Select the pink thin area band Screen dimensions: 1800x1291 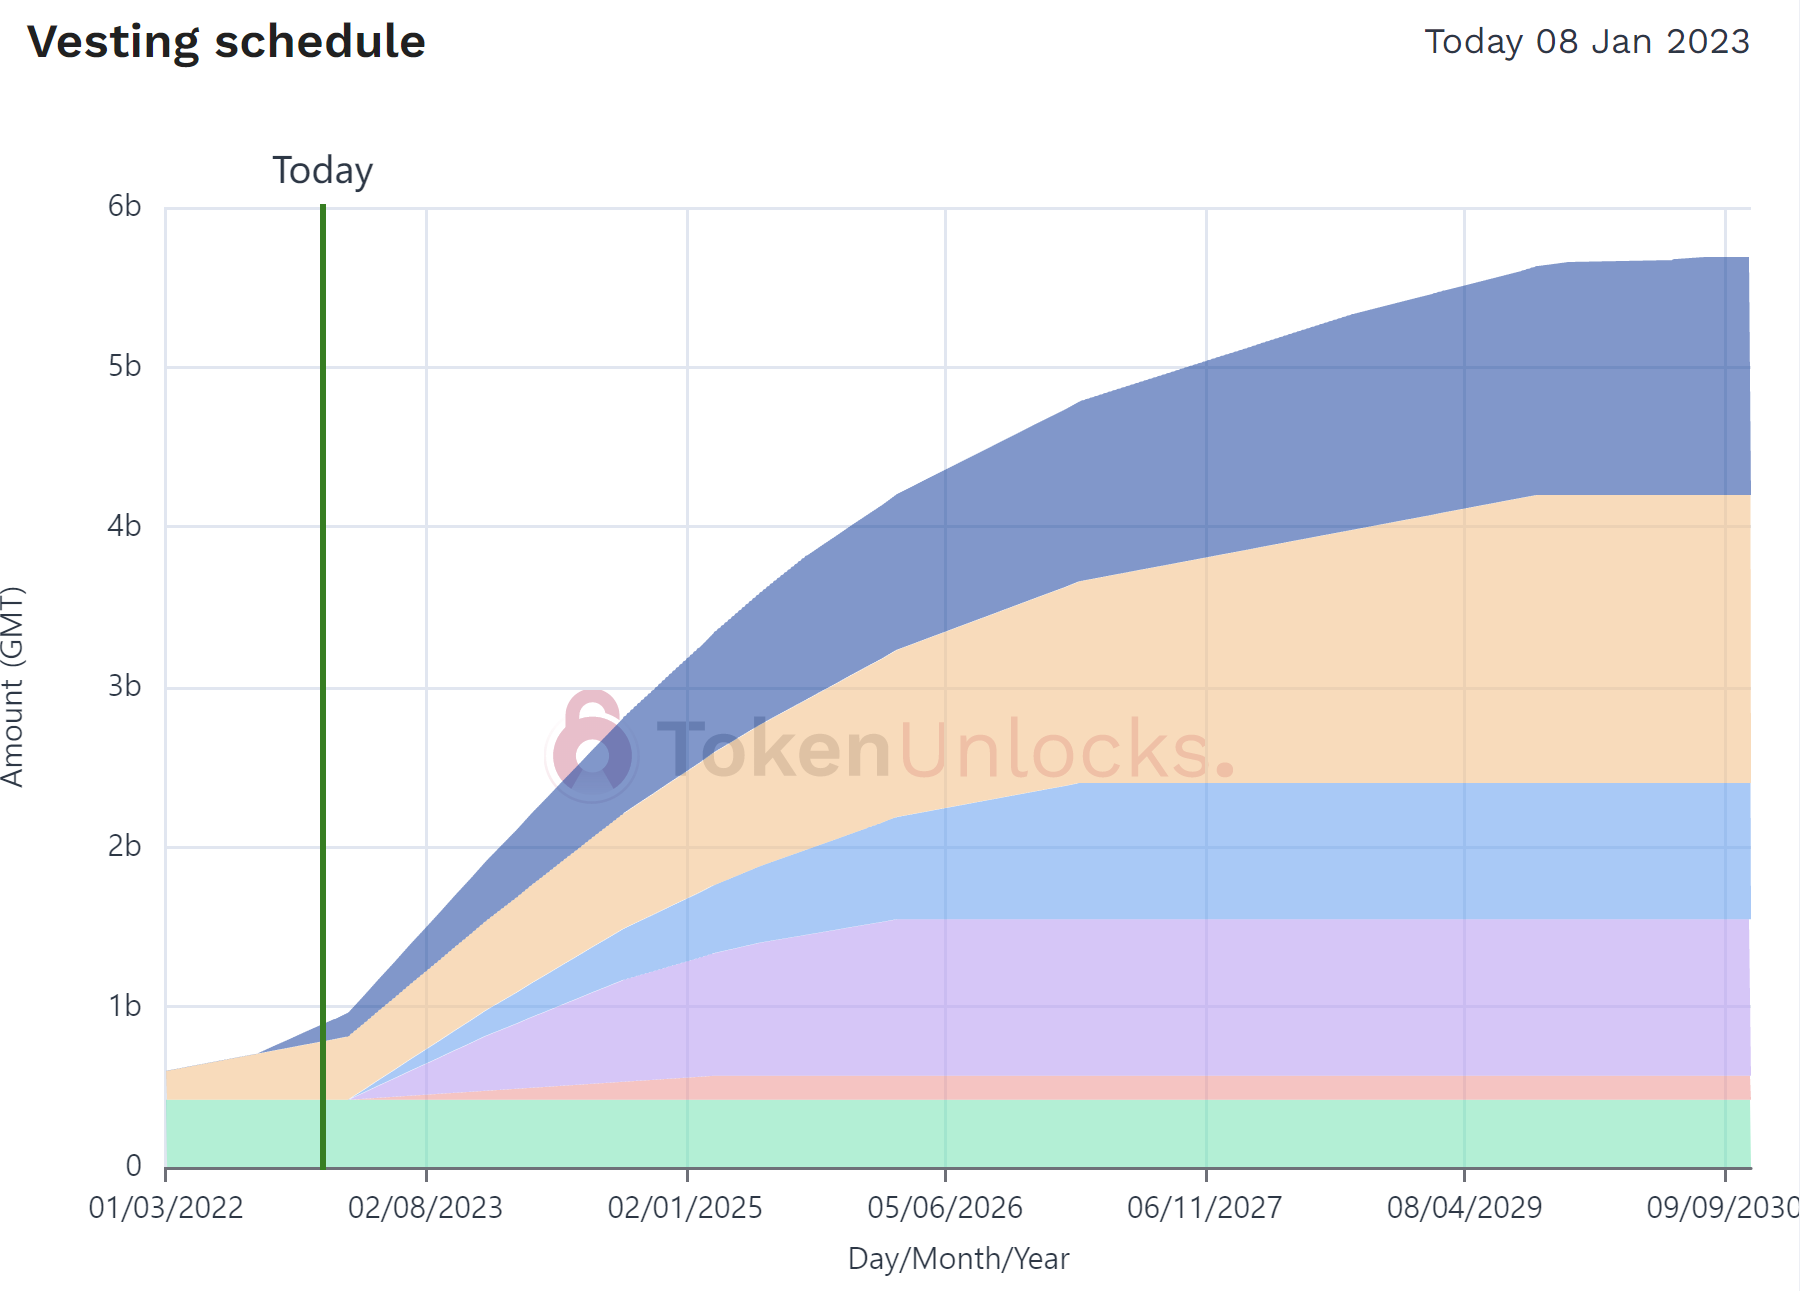[x=1200, y=1087]
